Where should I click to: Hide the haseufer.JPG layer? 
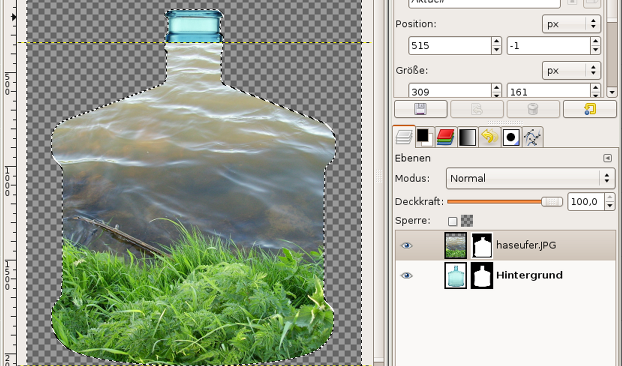406,245
